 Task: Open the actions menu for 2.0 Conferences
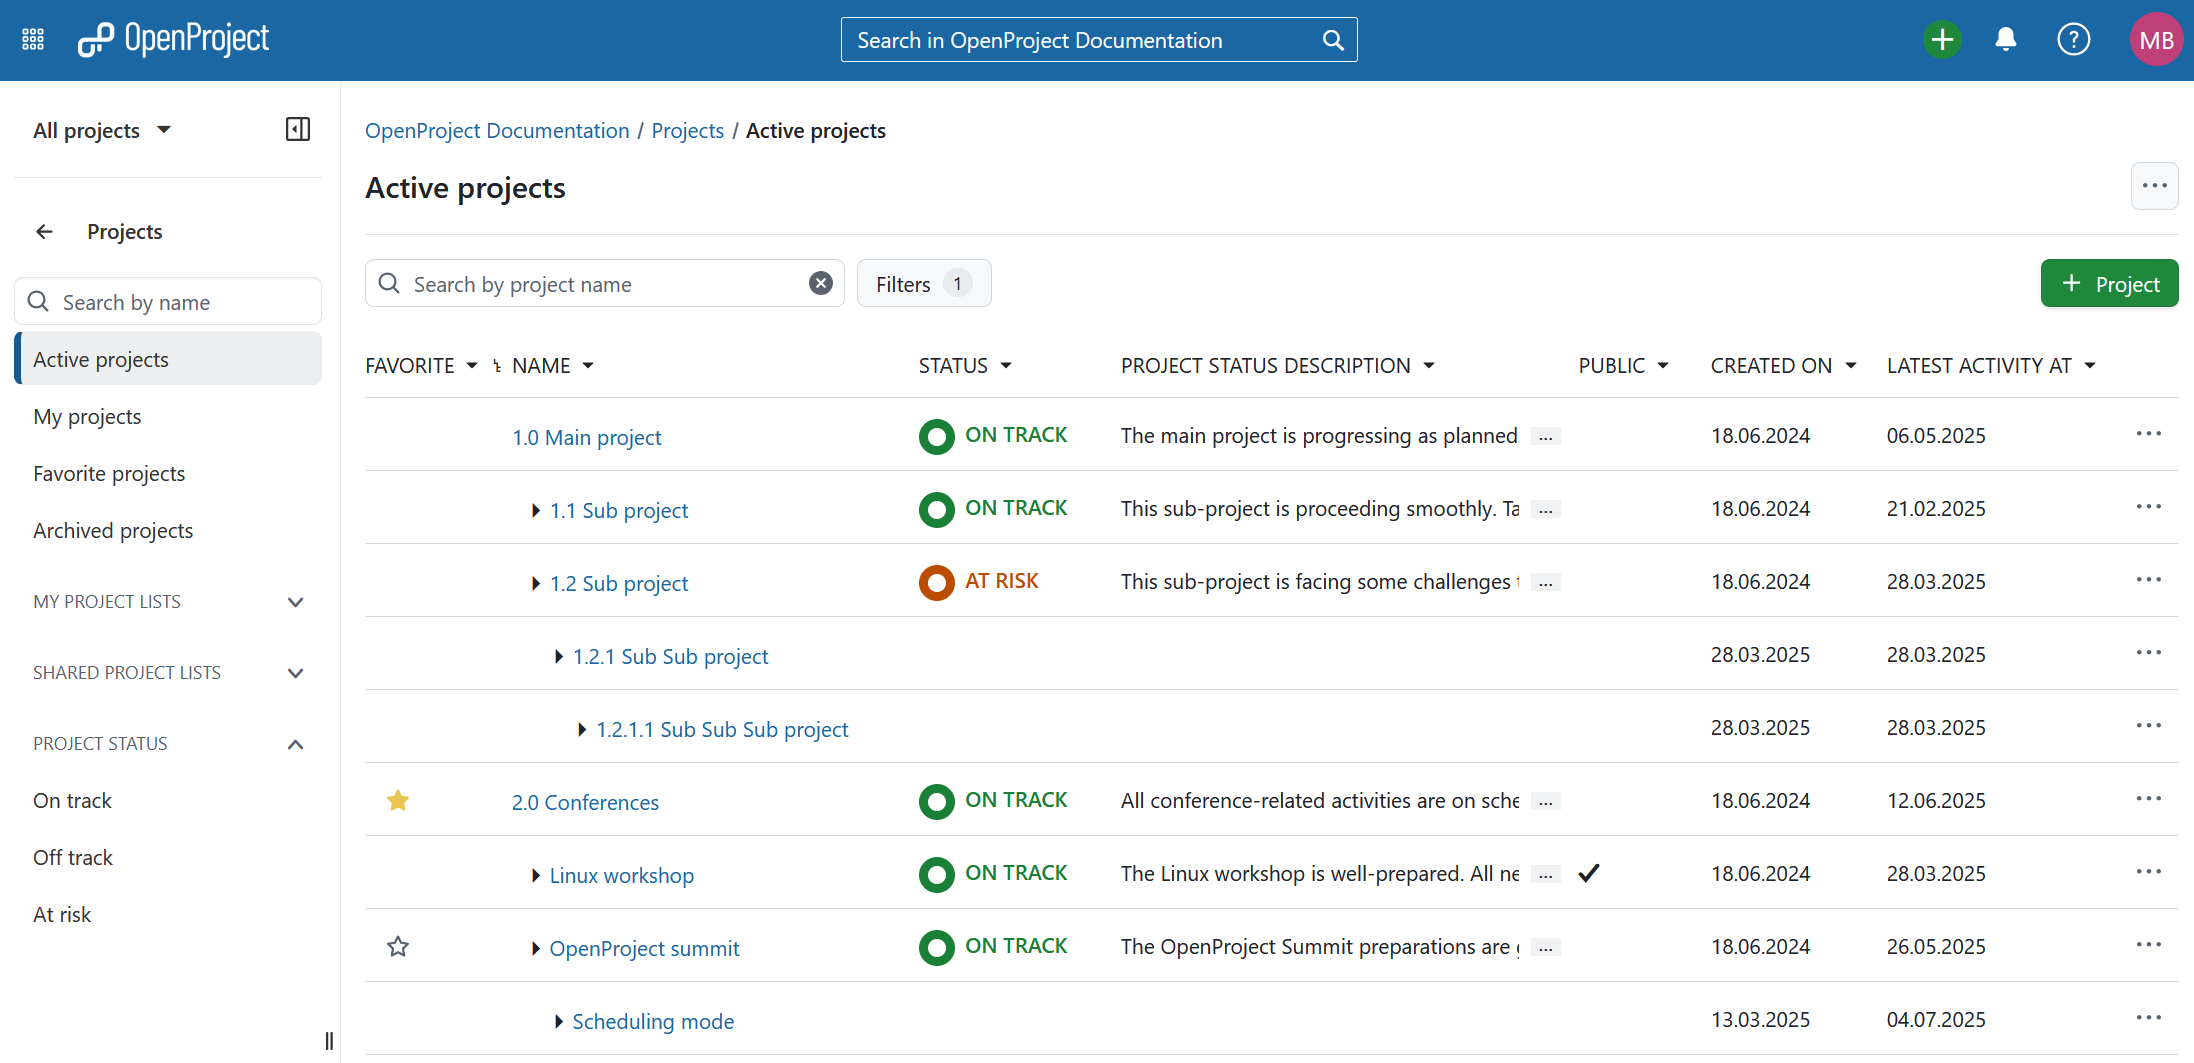(x=2148, y=799)
